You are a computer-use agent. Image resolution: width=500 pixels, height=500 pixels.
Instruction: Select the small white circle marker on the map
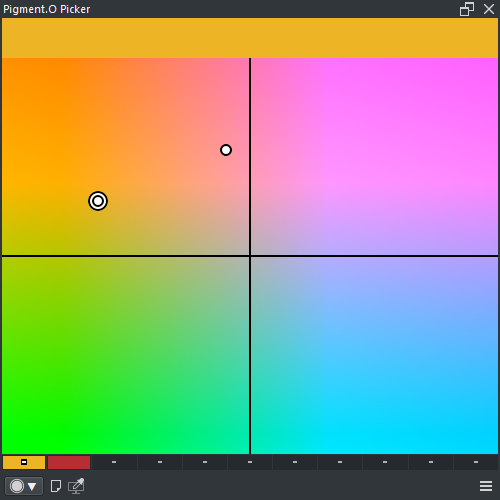226,150
